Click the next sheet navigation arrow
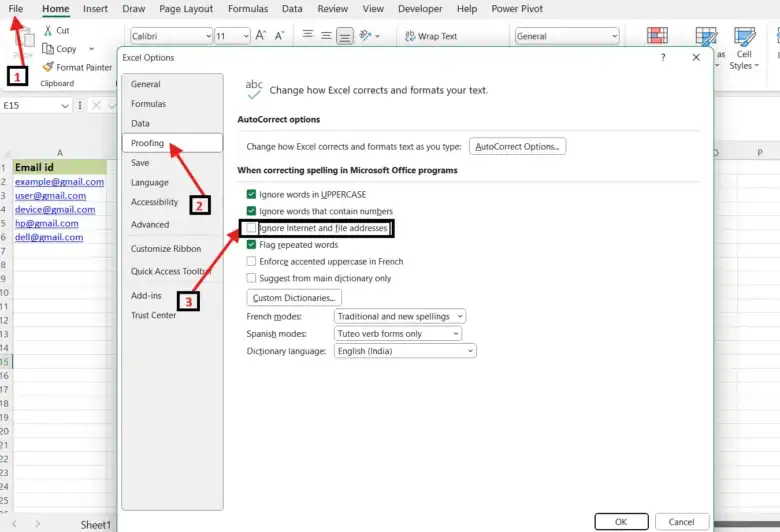 [38, 524]
